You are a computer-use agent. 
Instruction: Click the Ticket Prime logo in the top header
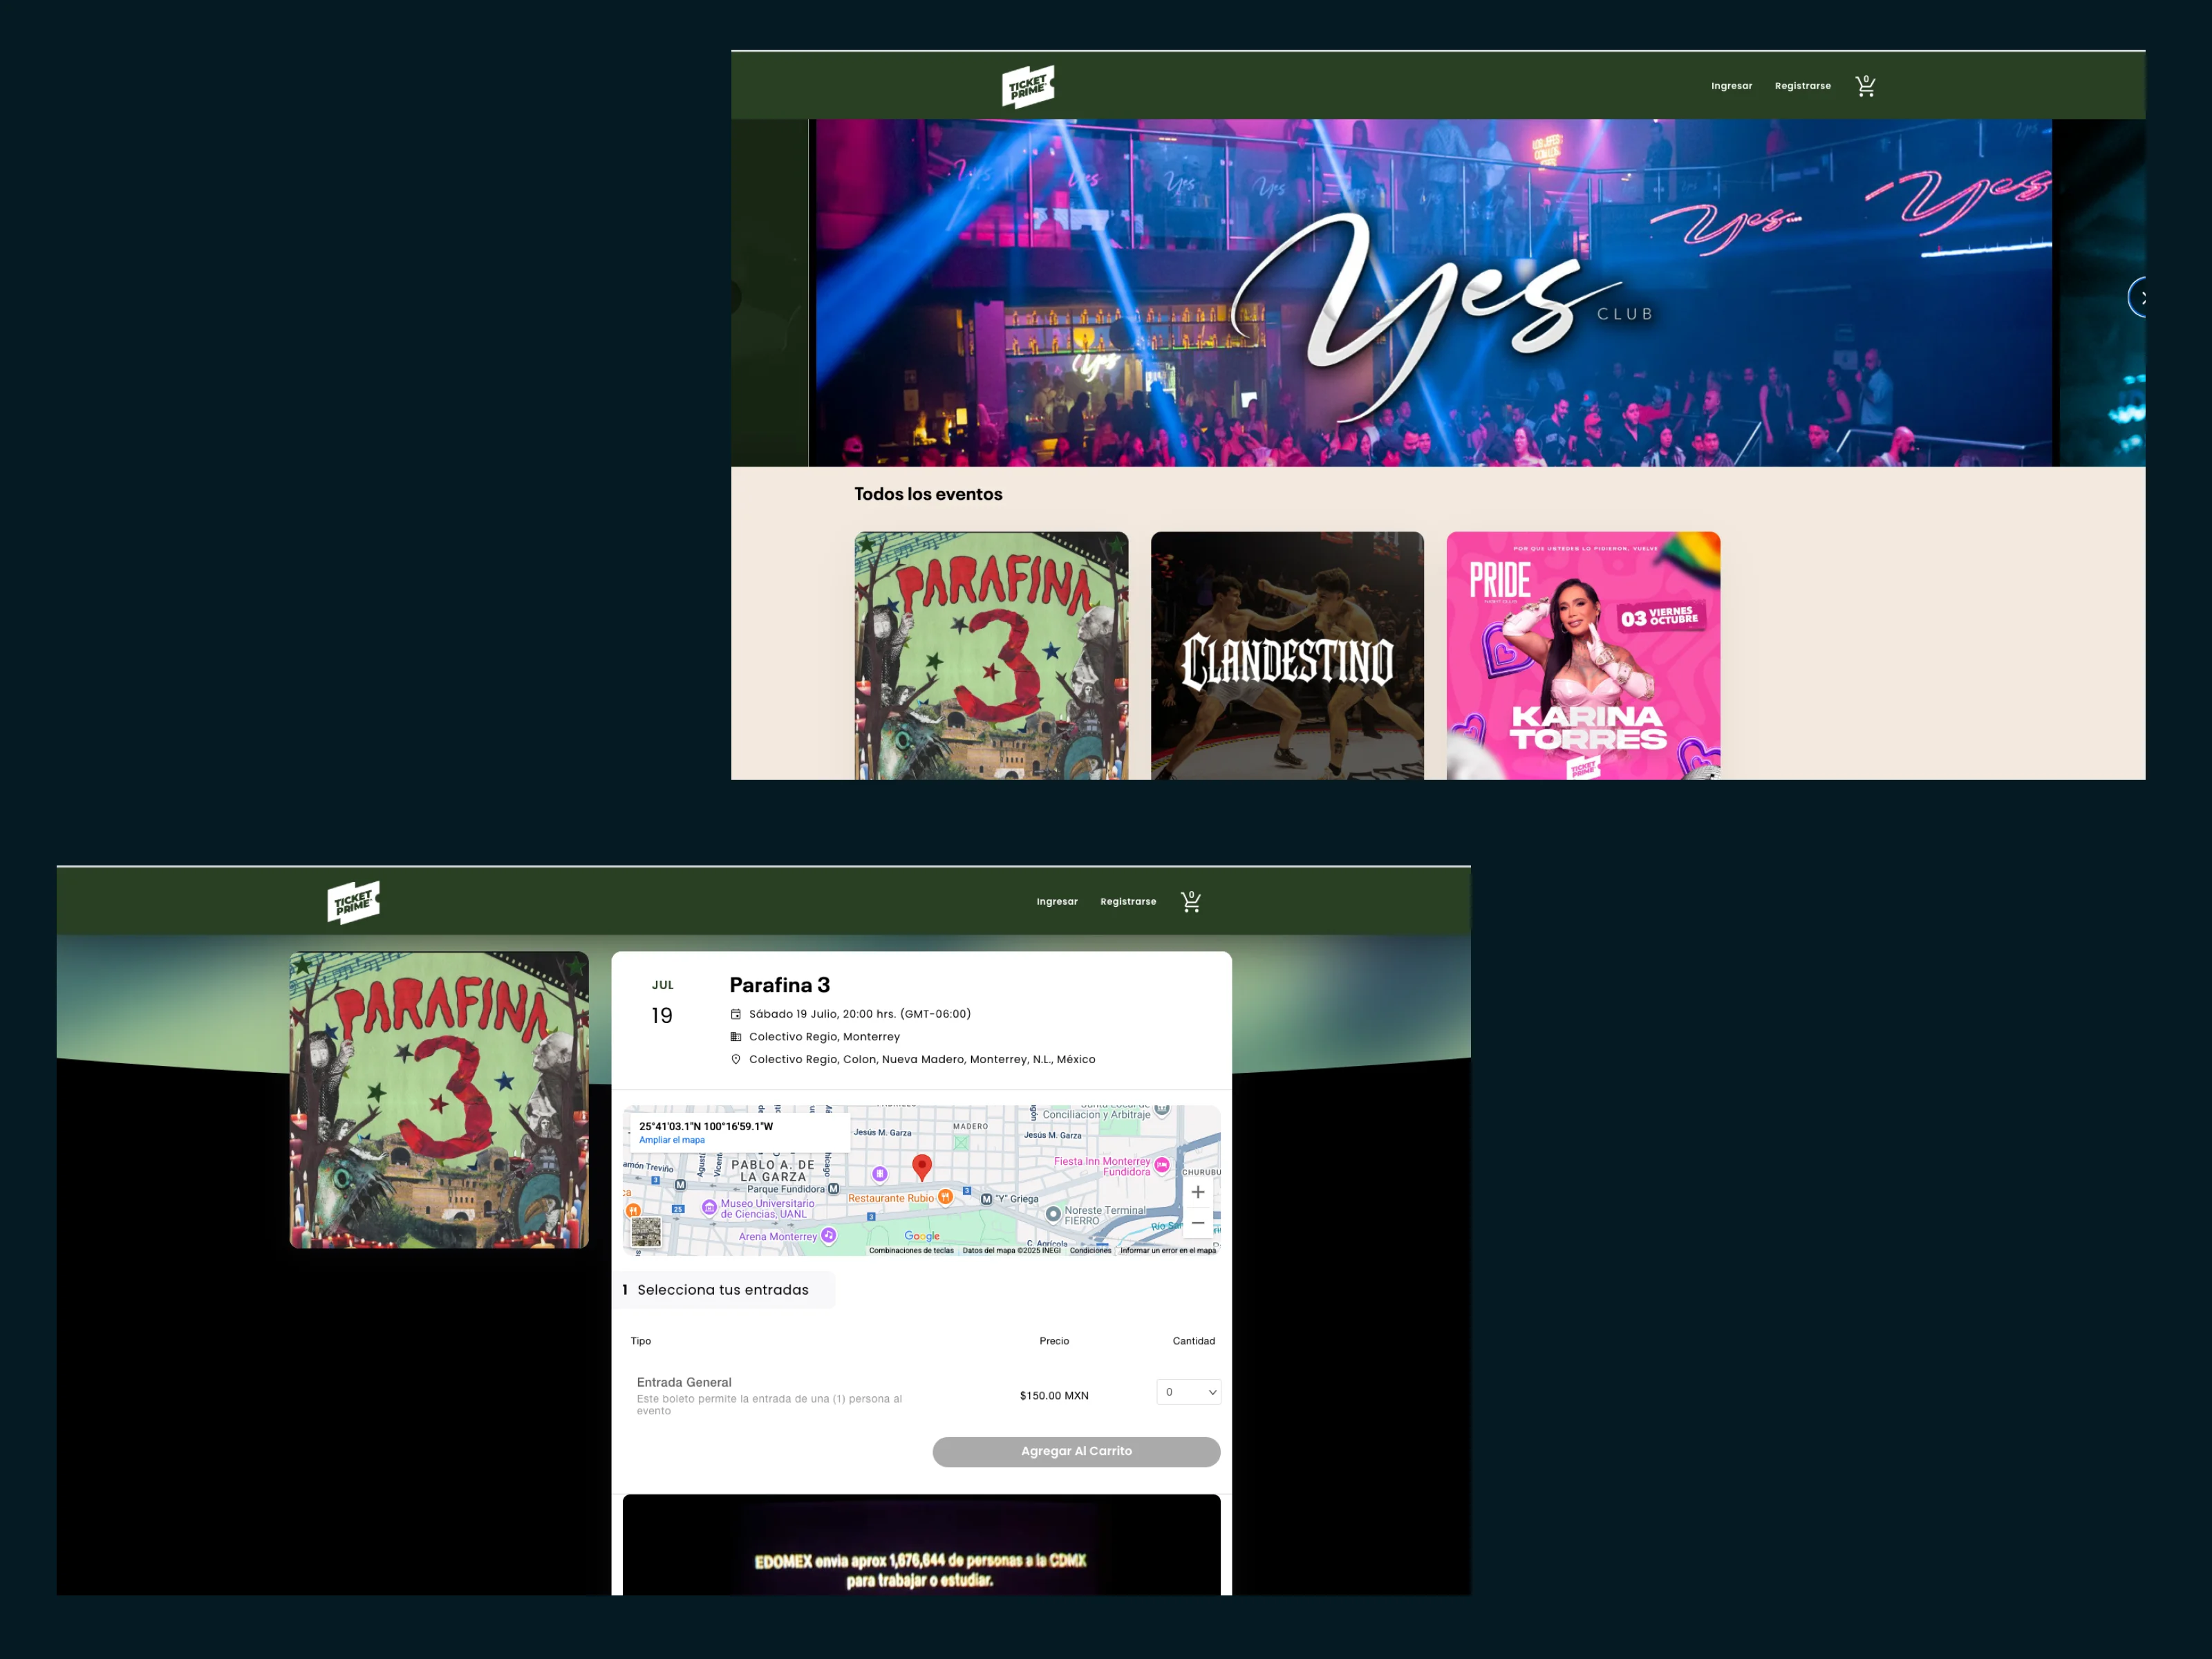(1027, 87)
